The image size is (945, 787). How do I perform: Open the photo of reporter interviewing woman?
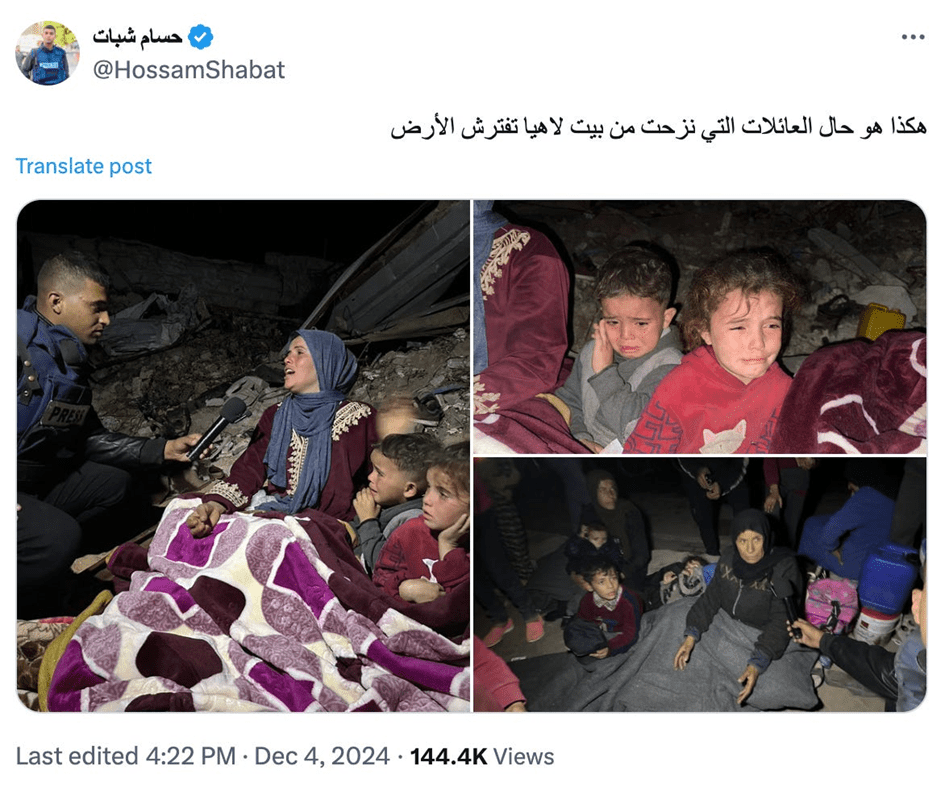243,456
